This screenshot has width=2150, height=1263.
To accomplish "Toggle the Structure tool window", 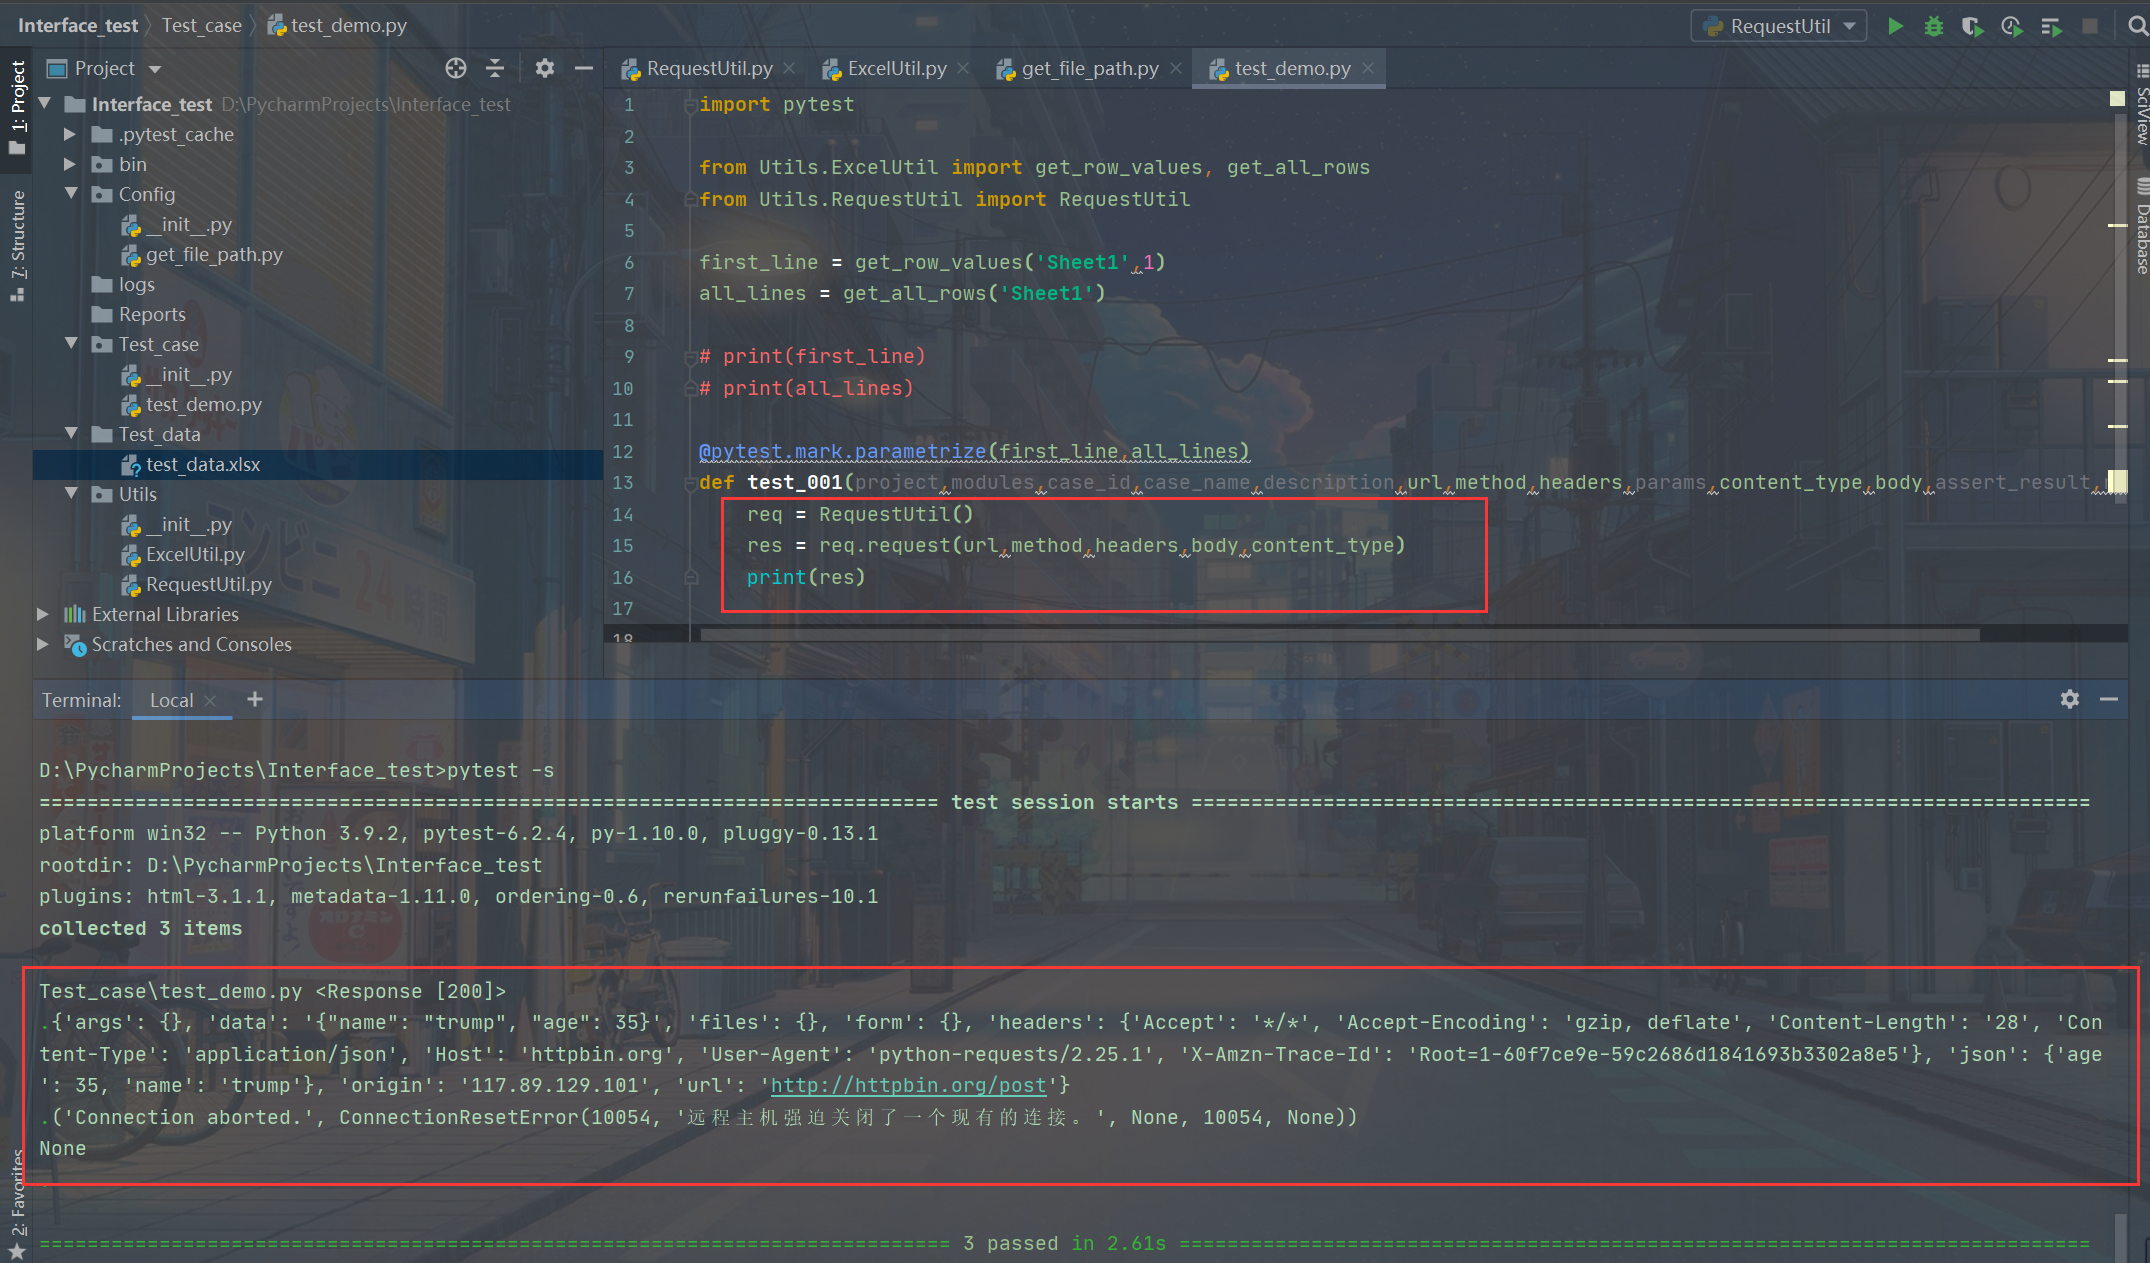I will [x=18, y=240].
